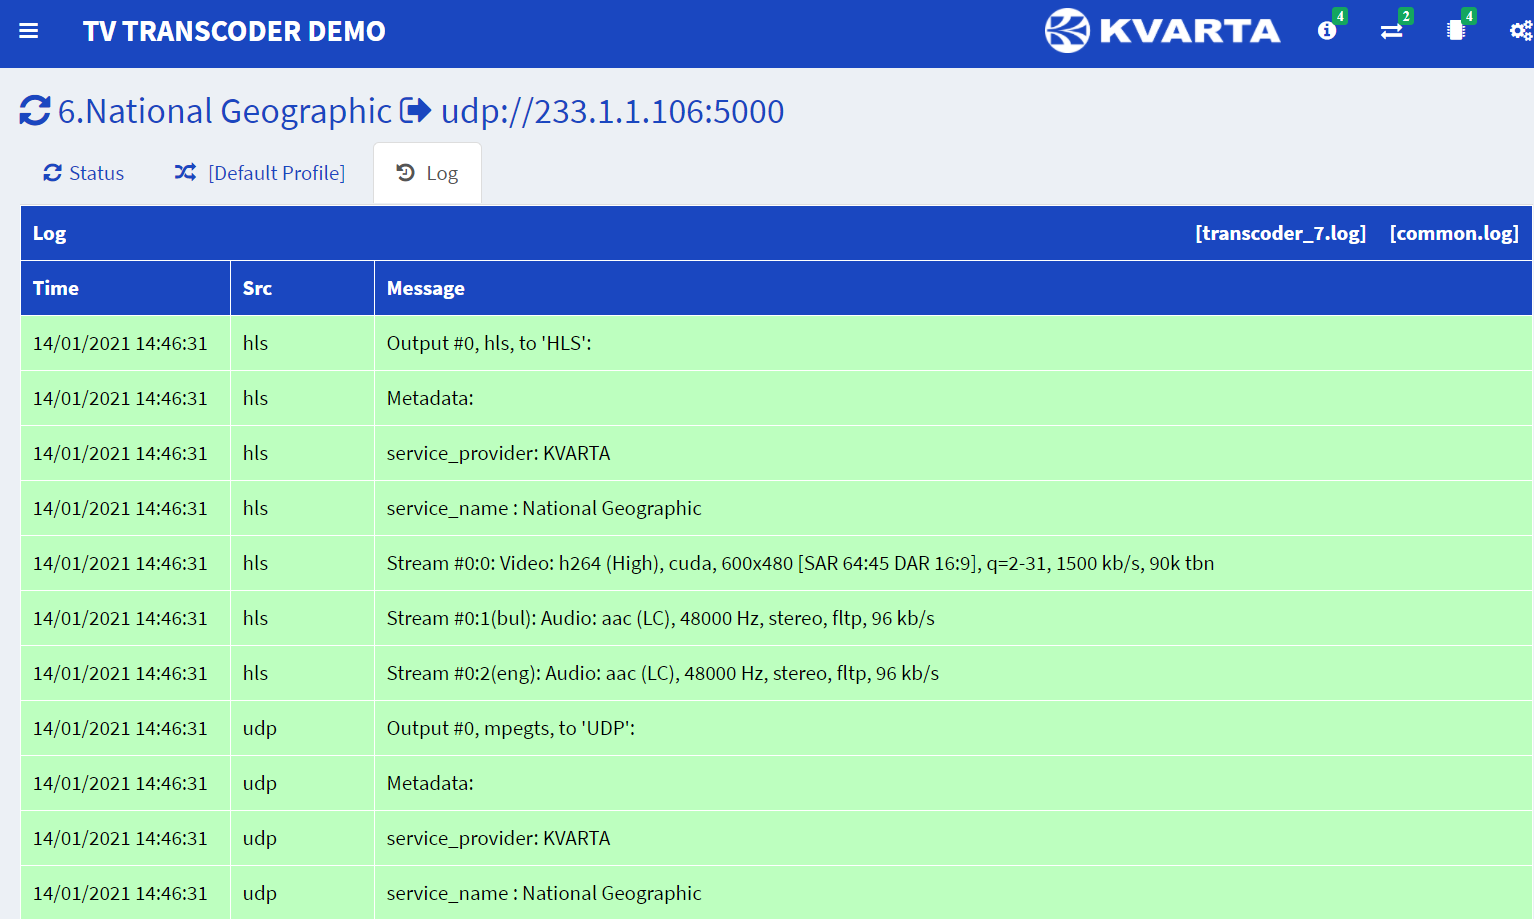The height and width of the screenshot is (919, 1534).
Task: Click the udp://233.1.1.106:5000 address
Action: tap(613, 111)
